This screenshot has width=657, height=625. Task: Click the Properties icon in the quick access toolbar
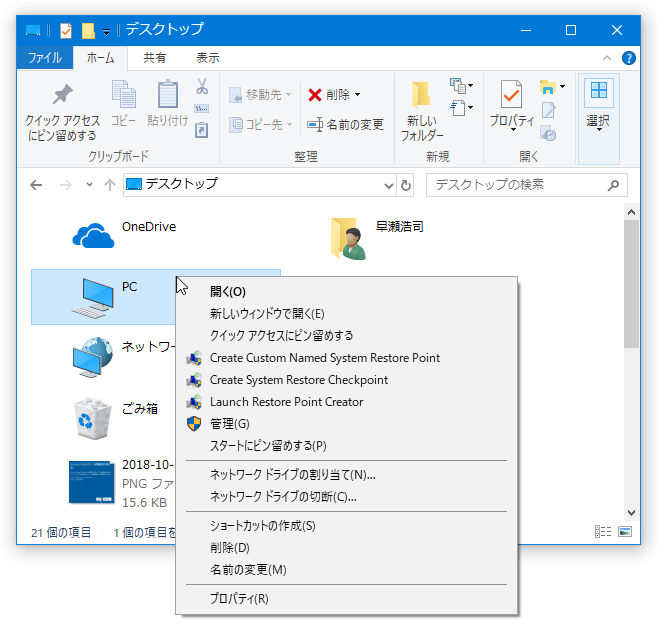coord(66,31)
